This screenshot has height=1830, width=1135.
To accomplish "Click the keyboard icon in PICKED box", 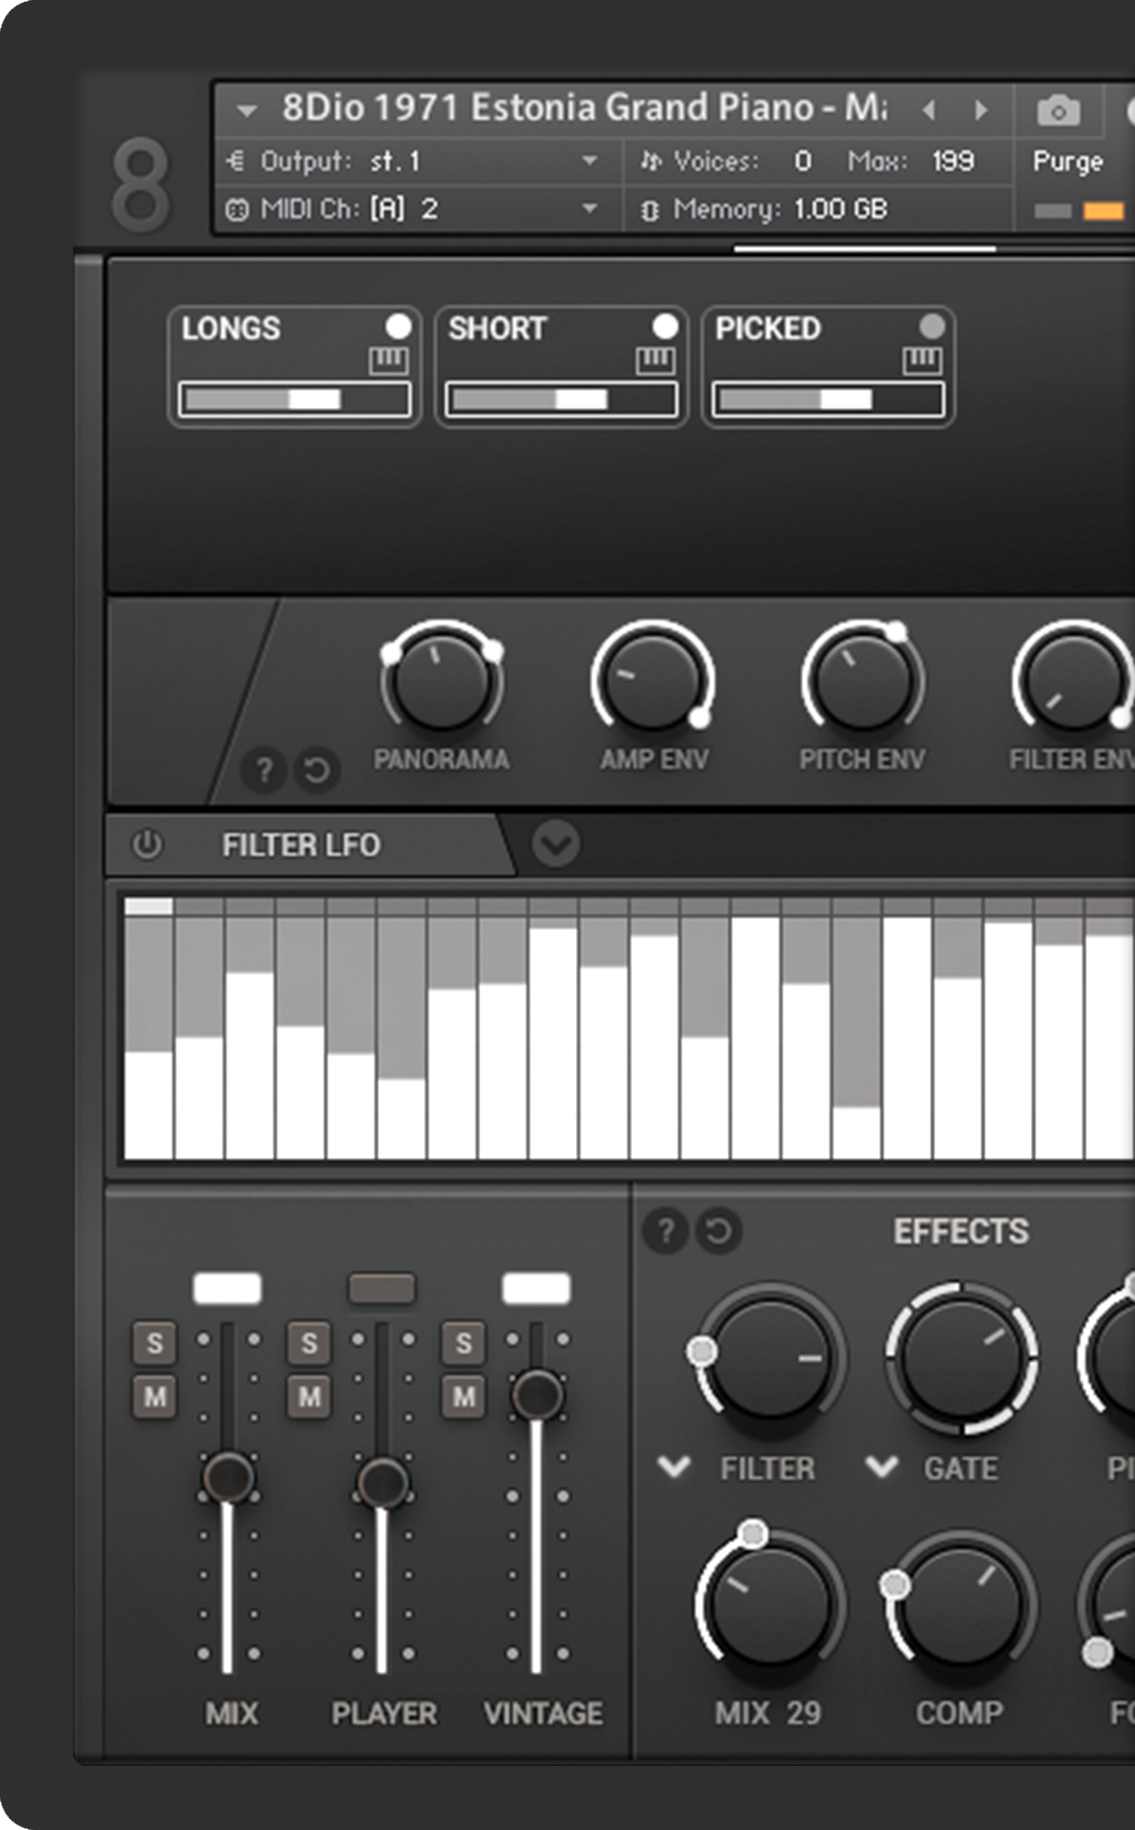I will 922,360.
